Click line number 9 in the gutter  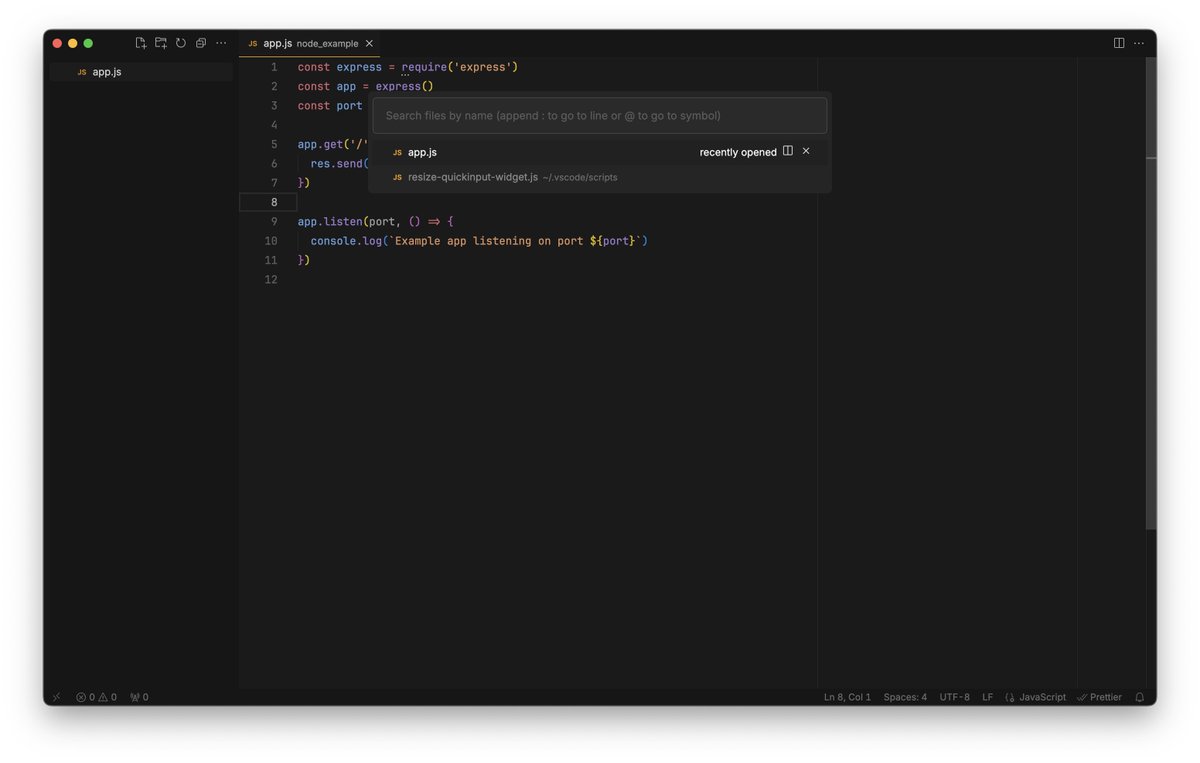tap(274, 222)
